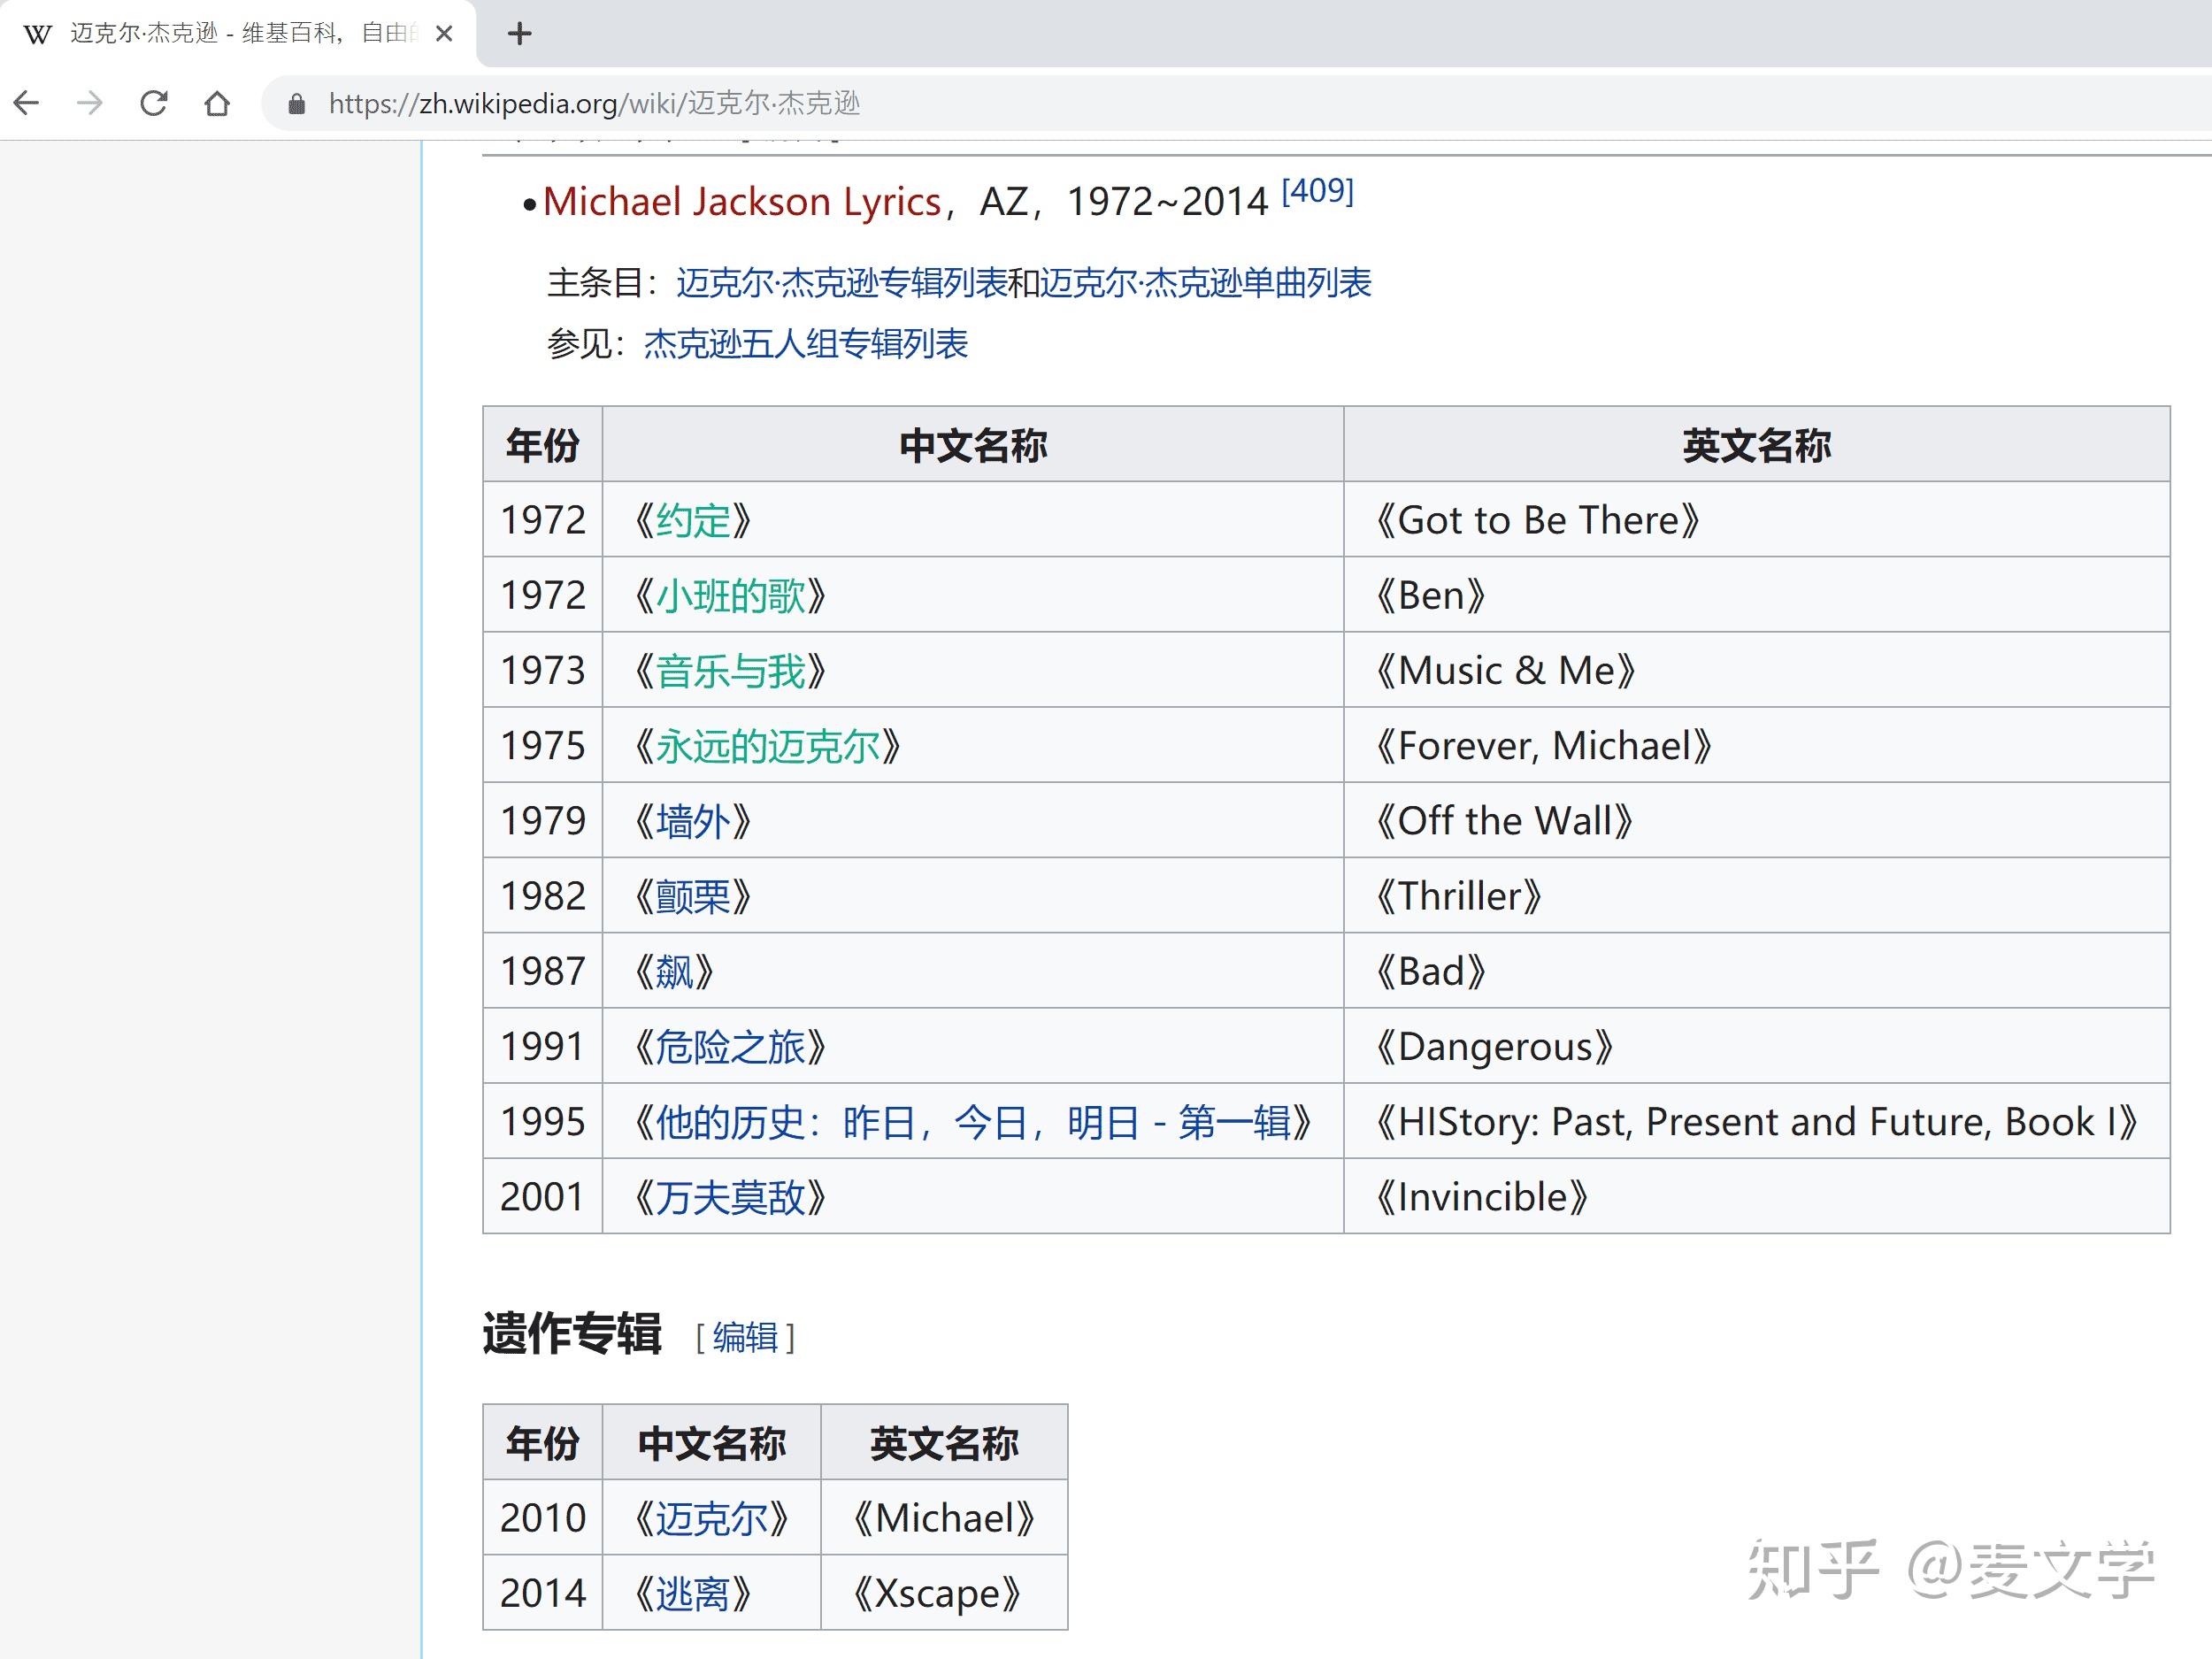2212x1659 pixels.
Task: Click the padlock site info icon
Action: pos(296,104)
